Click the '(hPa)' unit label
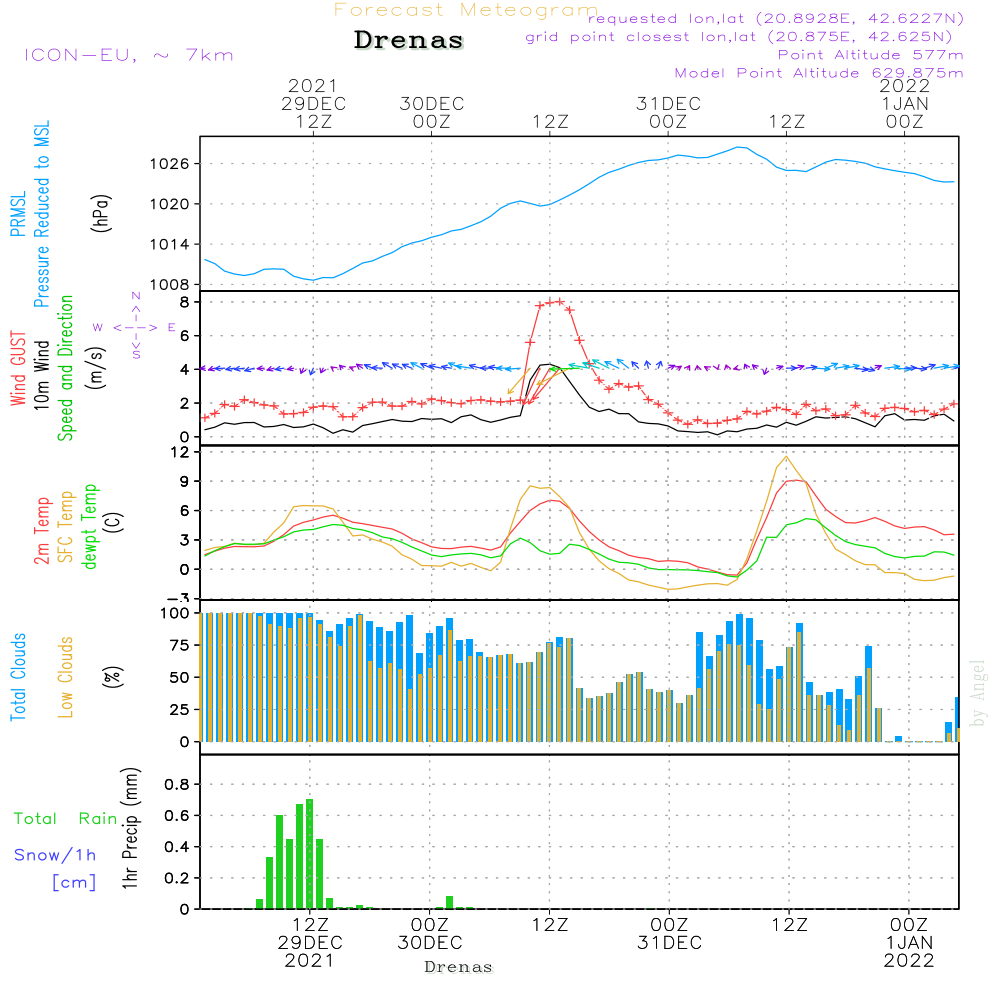Screen dimensions: 1000x1000 point(101,213)
